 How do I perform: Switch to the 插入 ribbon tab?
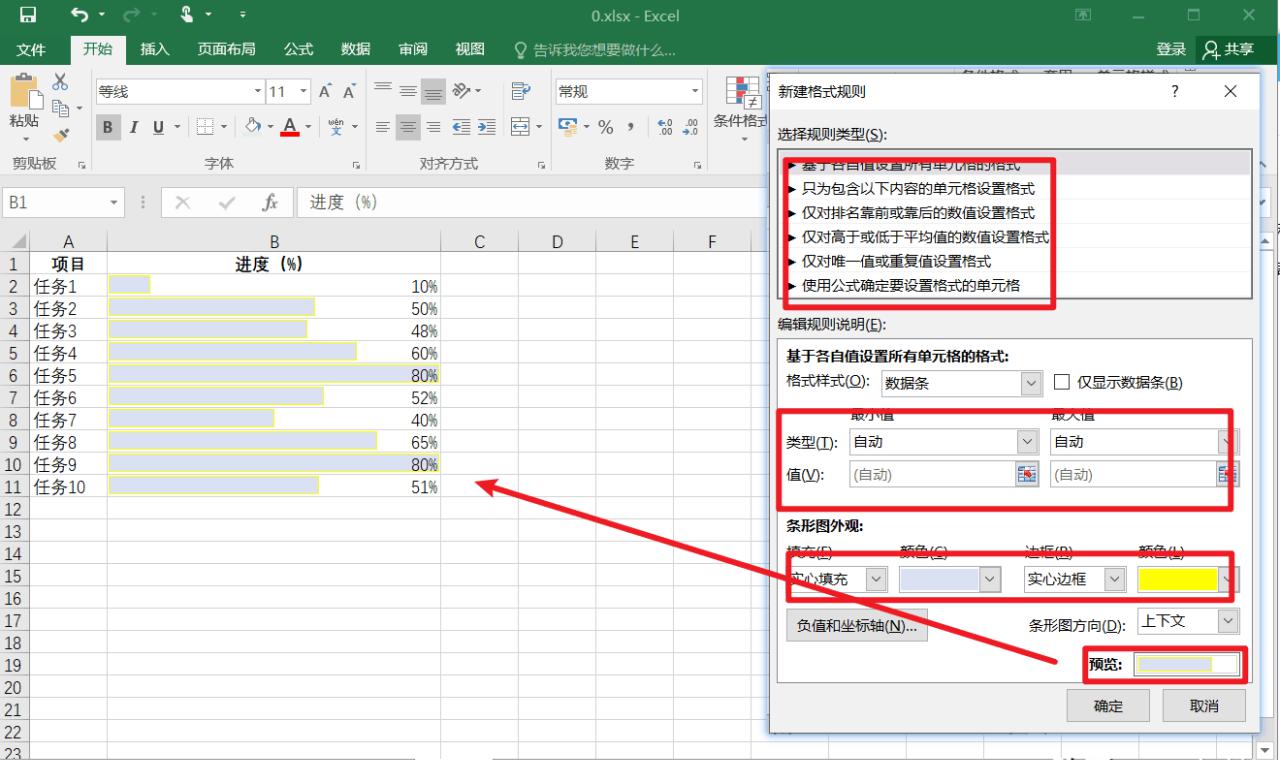click(x=155, y=49)
